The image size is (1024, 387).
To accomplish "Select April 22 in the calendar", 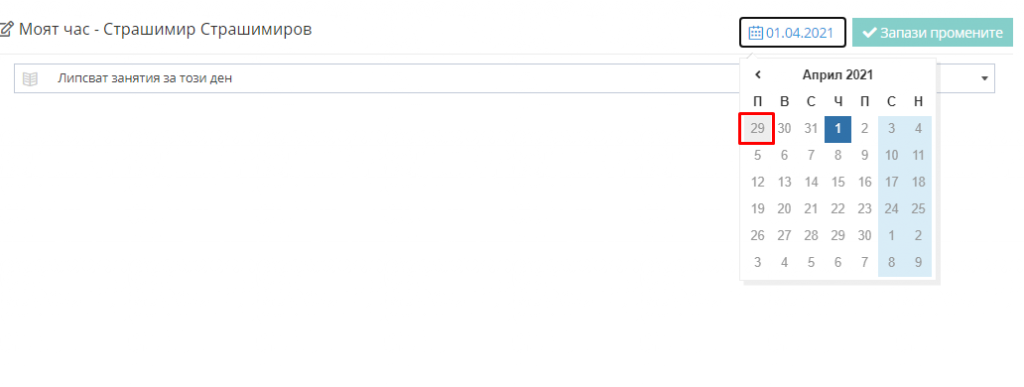I will click(838, 209).
